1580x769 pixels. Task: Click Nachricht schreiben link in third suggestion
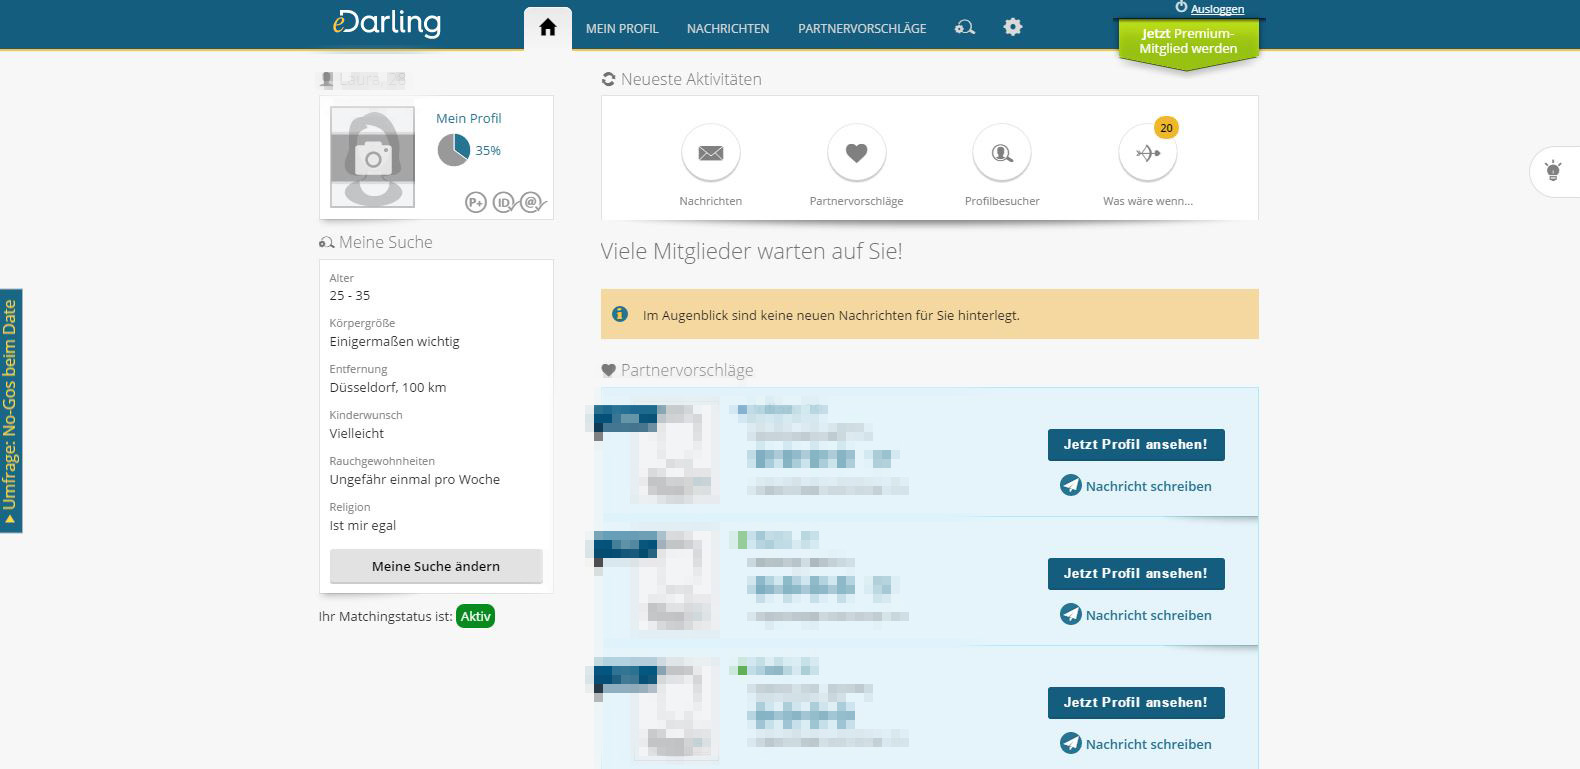click(x=1149, y=744)
